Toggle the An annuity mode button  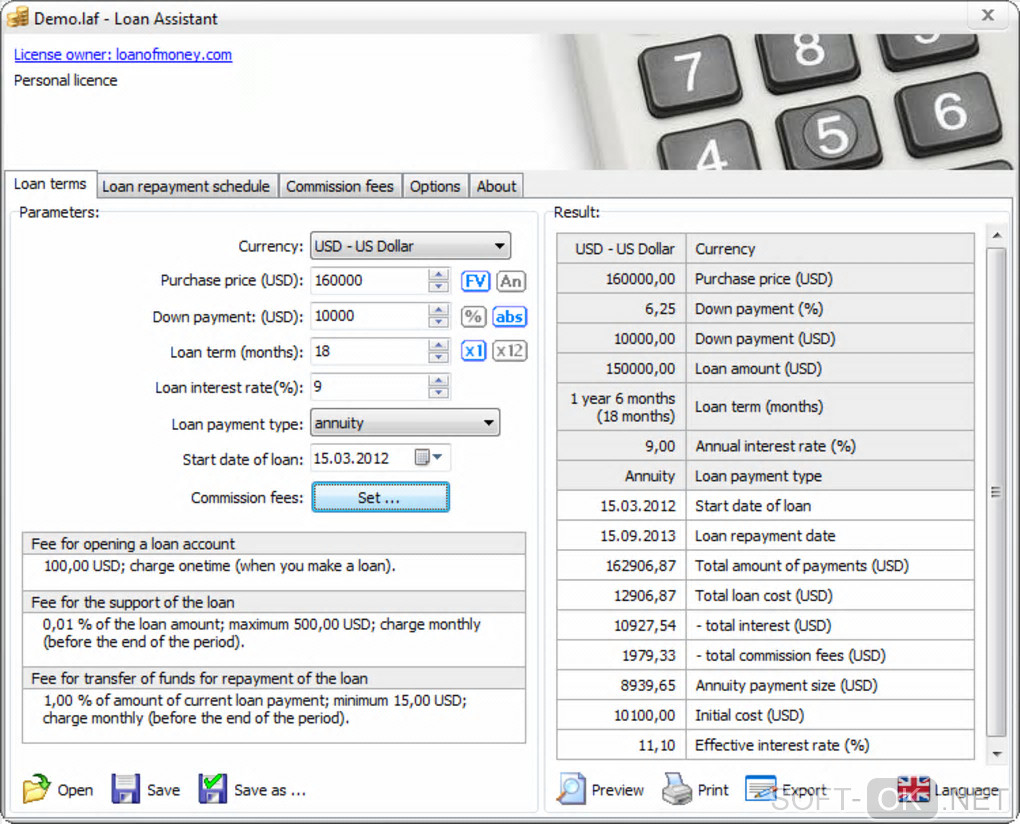tap(511, 282)
